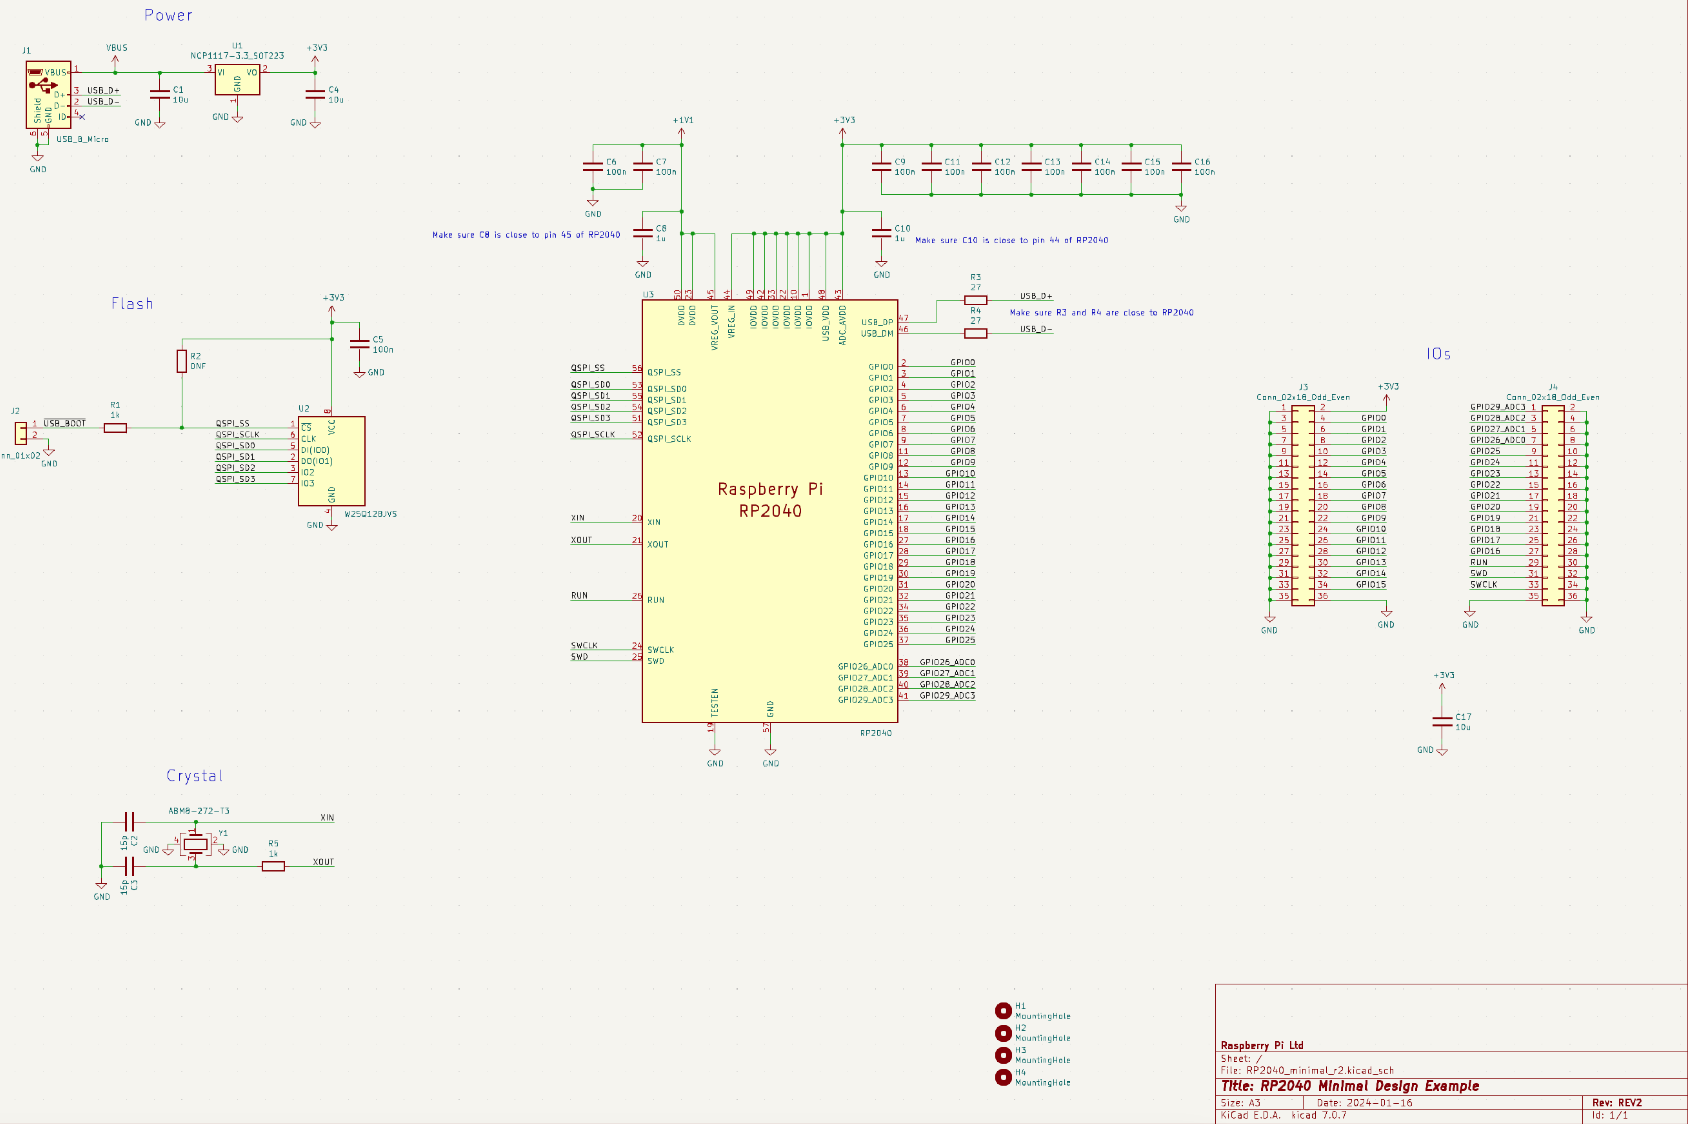Select resistor R4 on the USB_D- line
The image size is (1688, 1124).
click(975, 333)
